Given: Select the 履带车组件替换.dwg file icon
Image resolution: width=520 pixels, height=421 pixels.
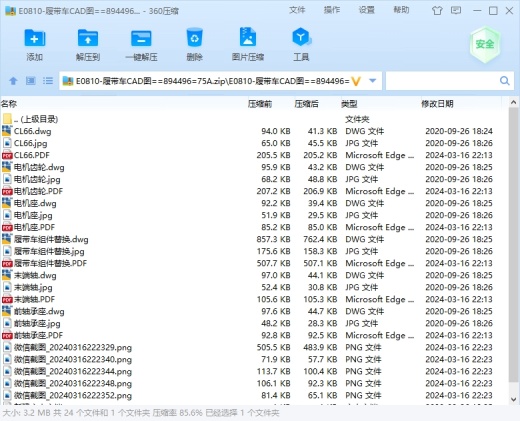Looking at the screenshot, I should (x=7, y=239).
